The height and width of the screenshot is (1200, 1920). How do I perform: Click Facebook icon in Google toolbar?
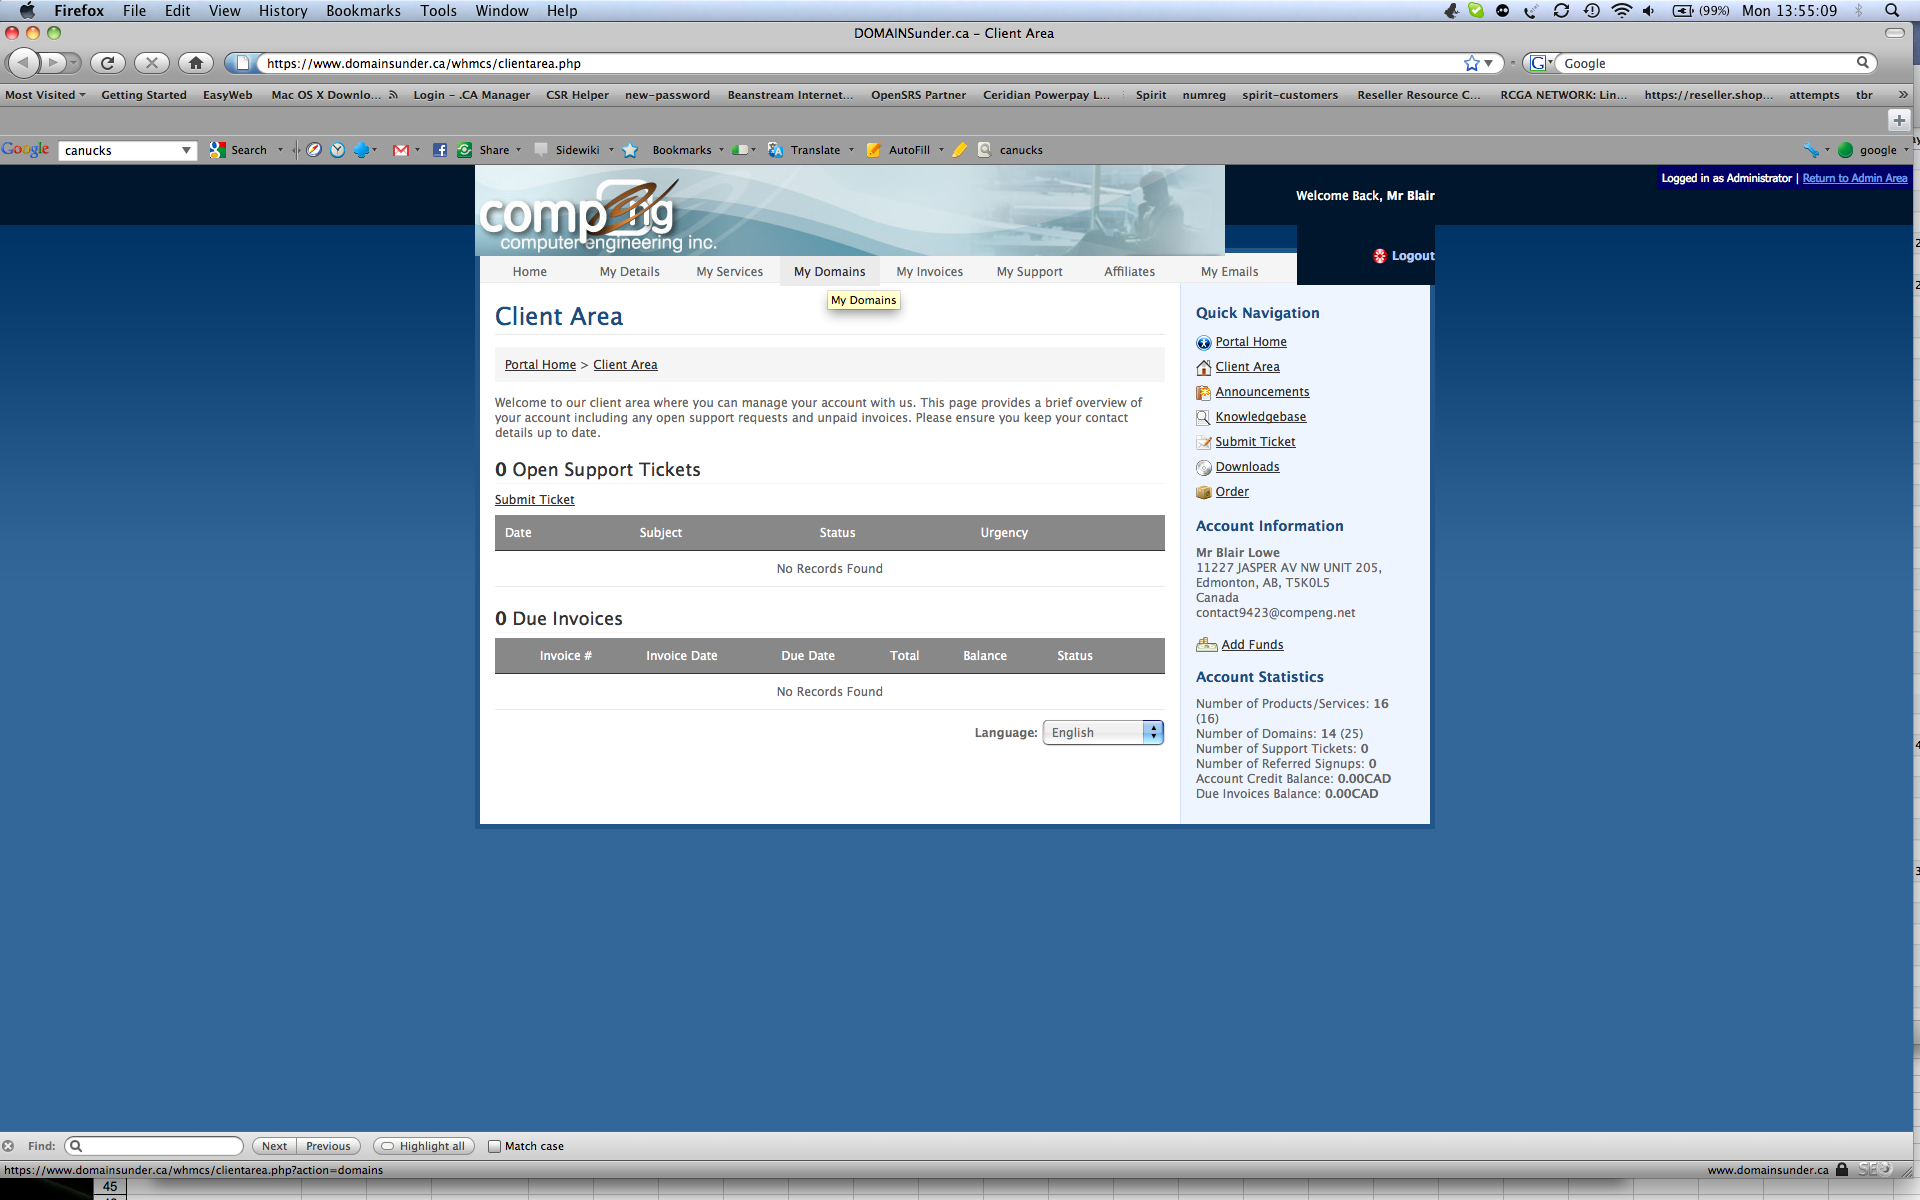440,150
